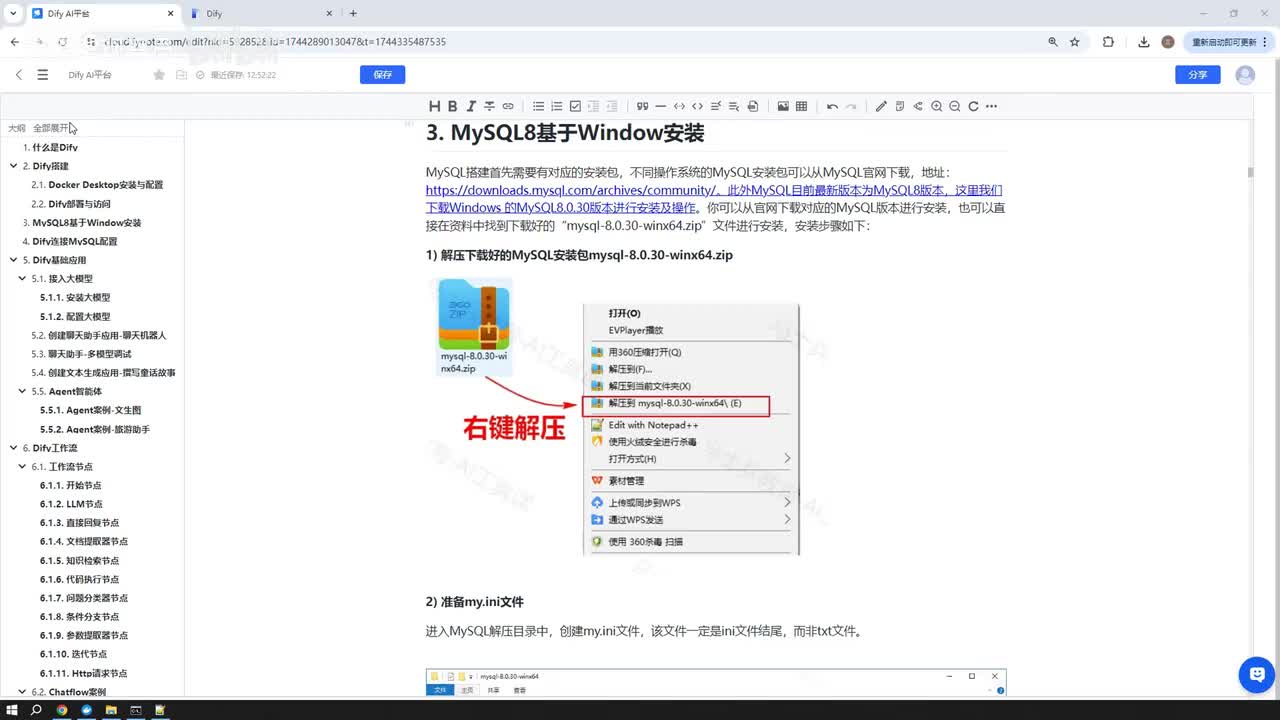Open a new browser tab
This screenshot has height=720, width=1280.
[353, 13]
